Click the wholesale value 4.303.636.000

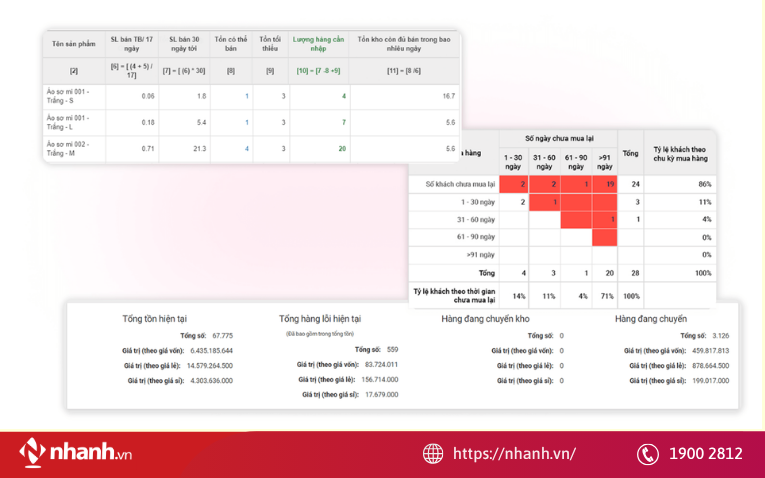click(211, 381)
